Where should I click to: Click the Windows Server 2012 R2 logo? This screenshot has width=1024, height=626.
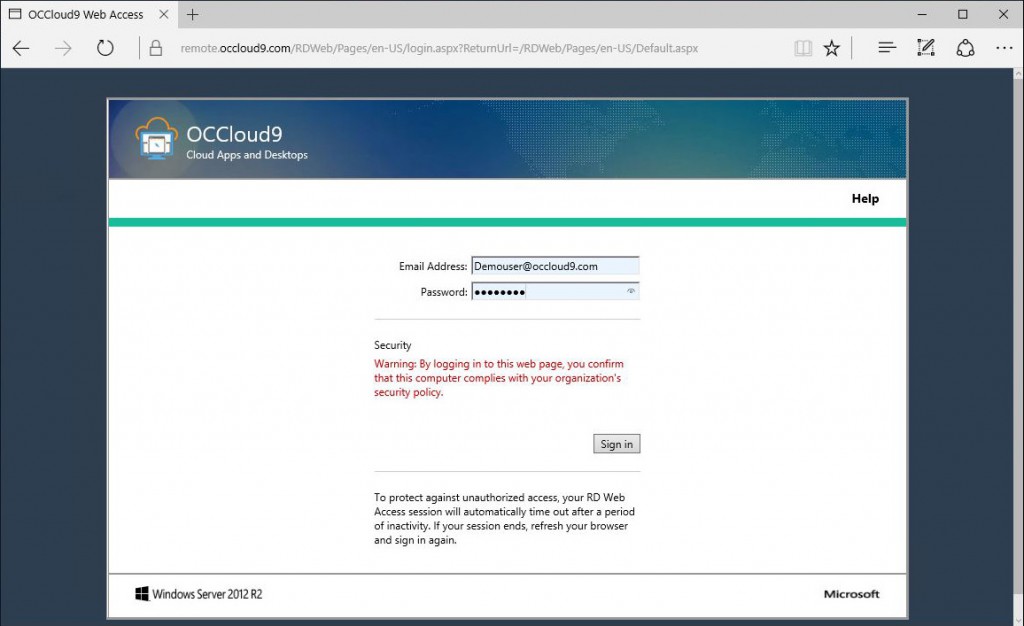click(x=198, y=594)
